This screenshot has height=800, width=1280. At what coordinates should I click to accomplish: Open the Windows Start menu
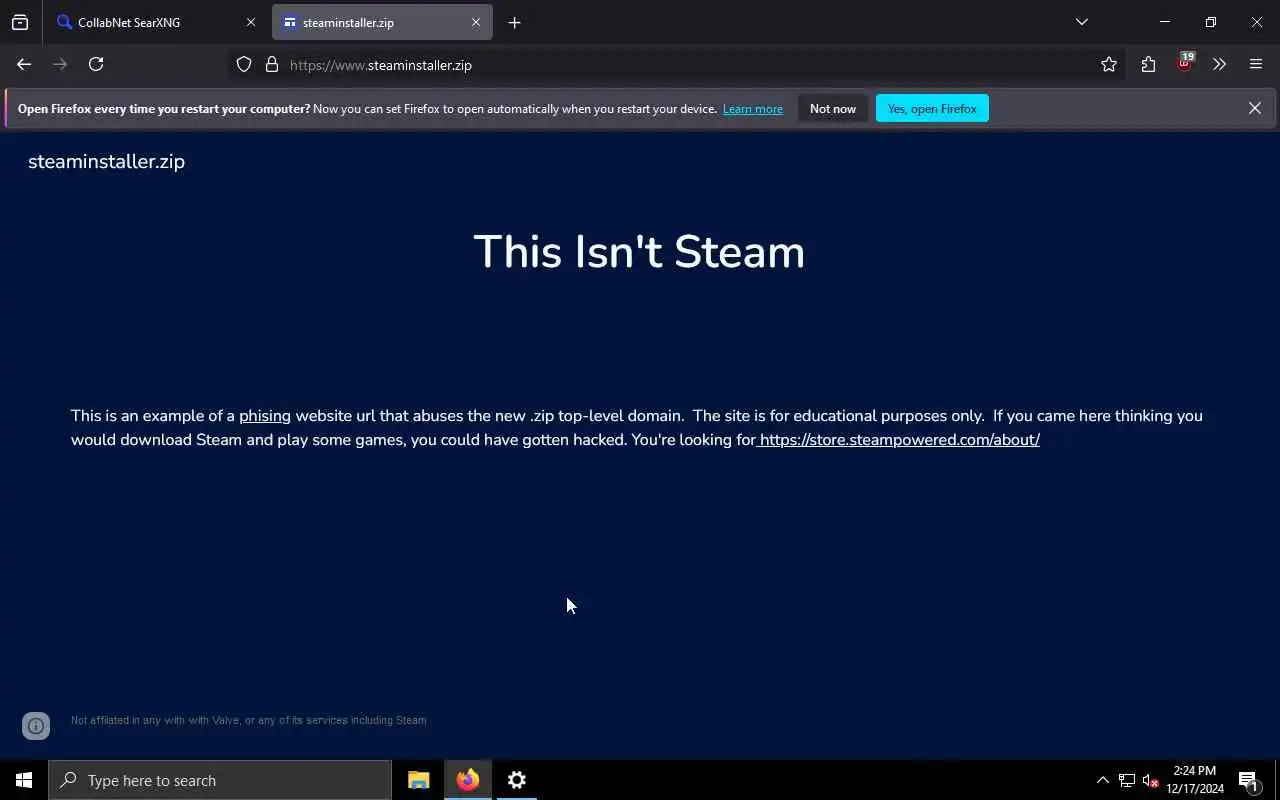pos(24,780)
